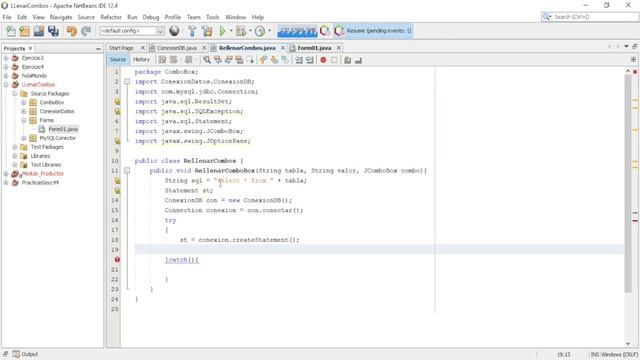Viewport: 640px width, 360px height.
Task: Expand the Ejercicio3 project node
Action: click(6, 58)
